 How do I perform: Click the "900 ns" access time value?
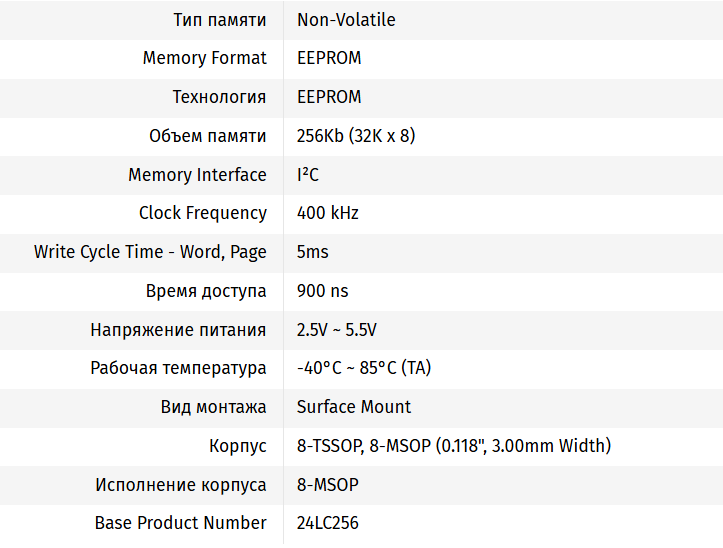click(x=323, y=291)
